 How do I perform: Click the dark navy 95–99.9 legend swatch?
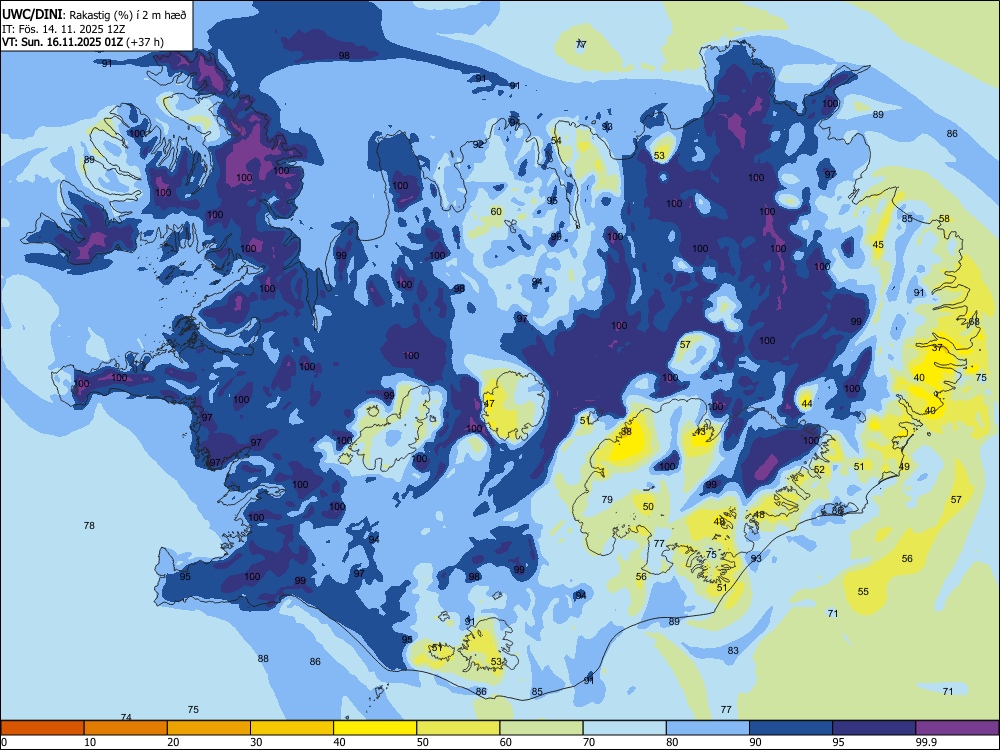pyautogui.click(x=874, y=728)
